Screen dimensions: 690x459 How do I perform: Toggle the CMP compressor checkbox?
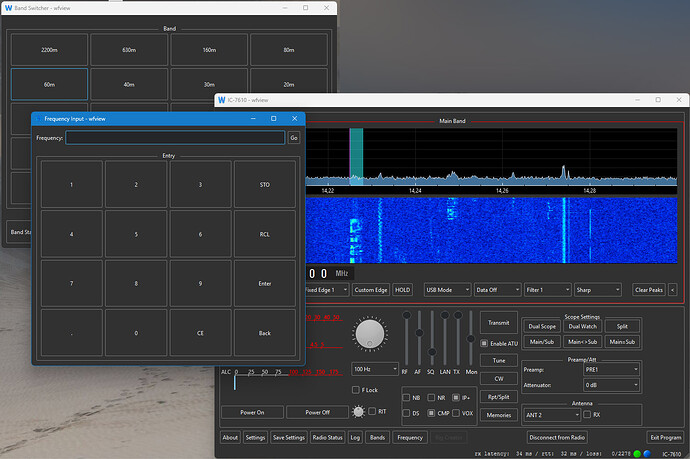tap(431, 413)
